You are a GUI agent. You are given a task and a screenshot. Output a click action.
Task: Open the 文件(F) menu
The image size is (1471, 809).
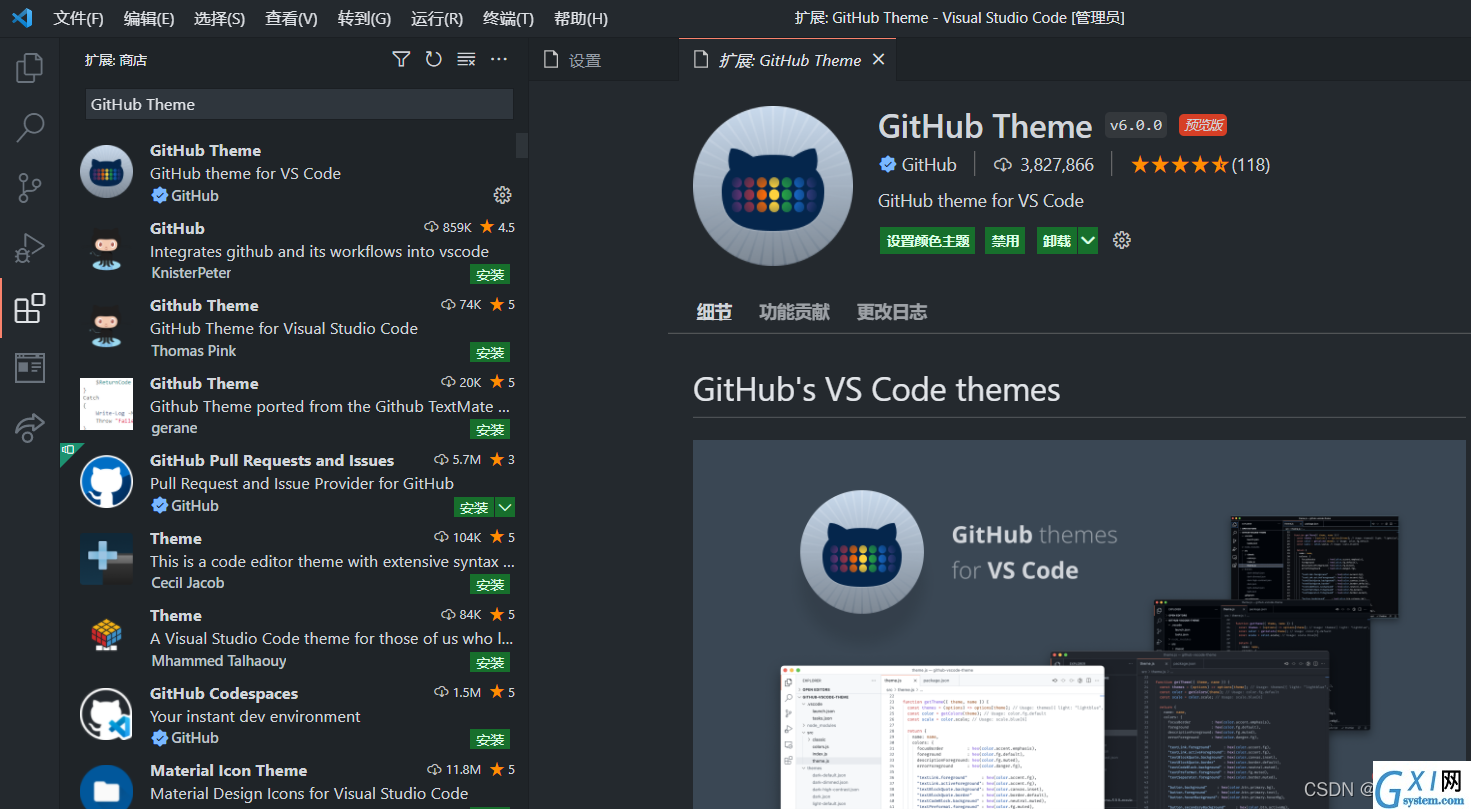(x=78, y=18)
